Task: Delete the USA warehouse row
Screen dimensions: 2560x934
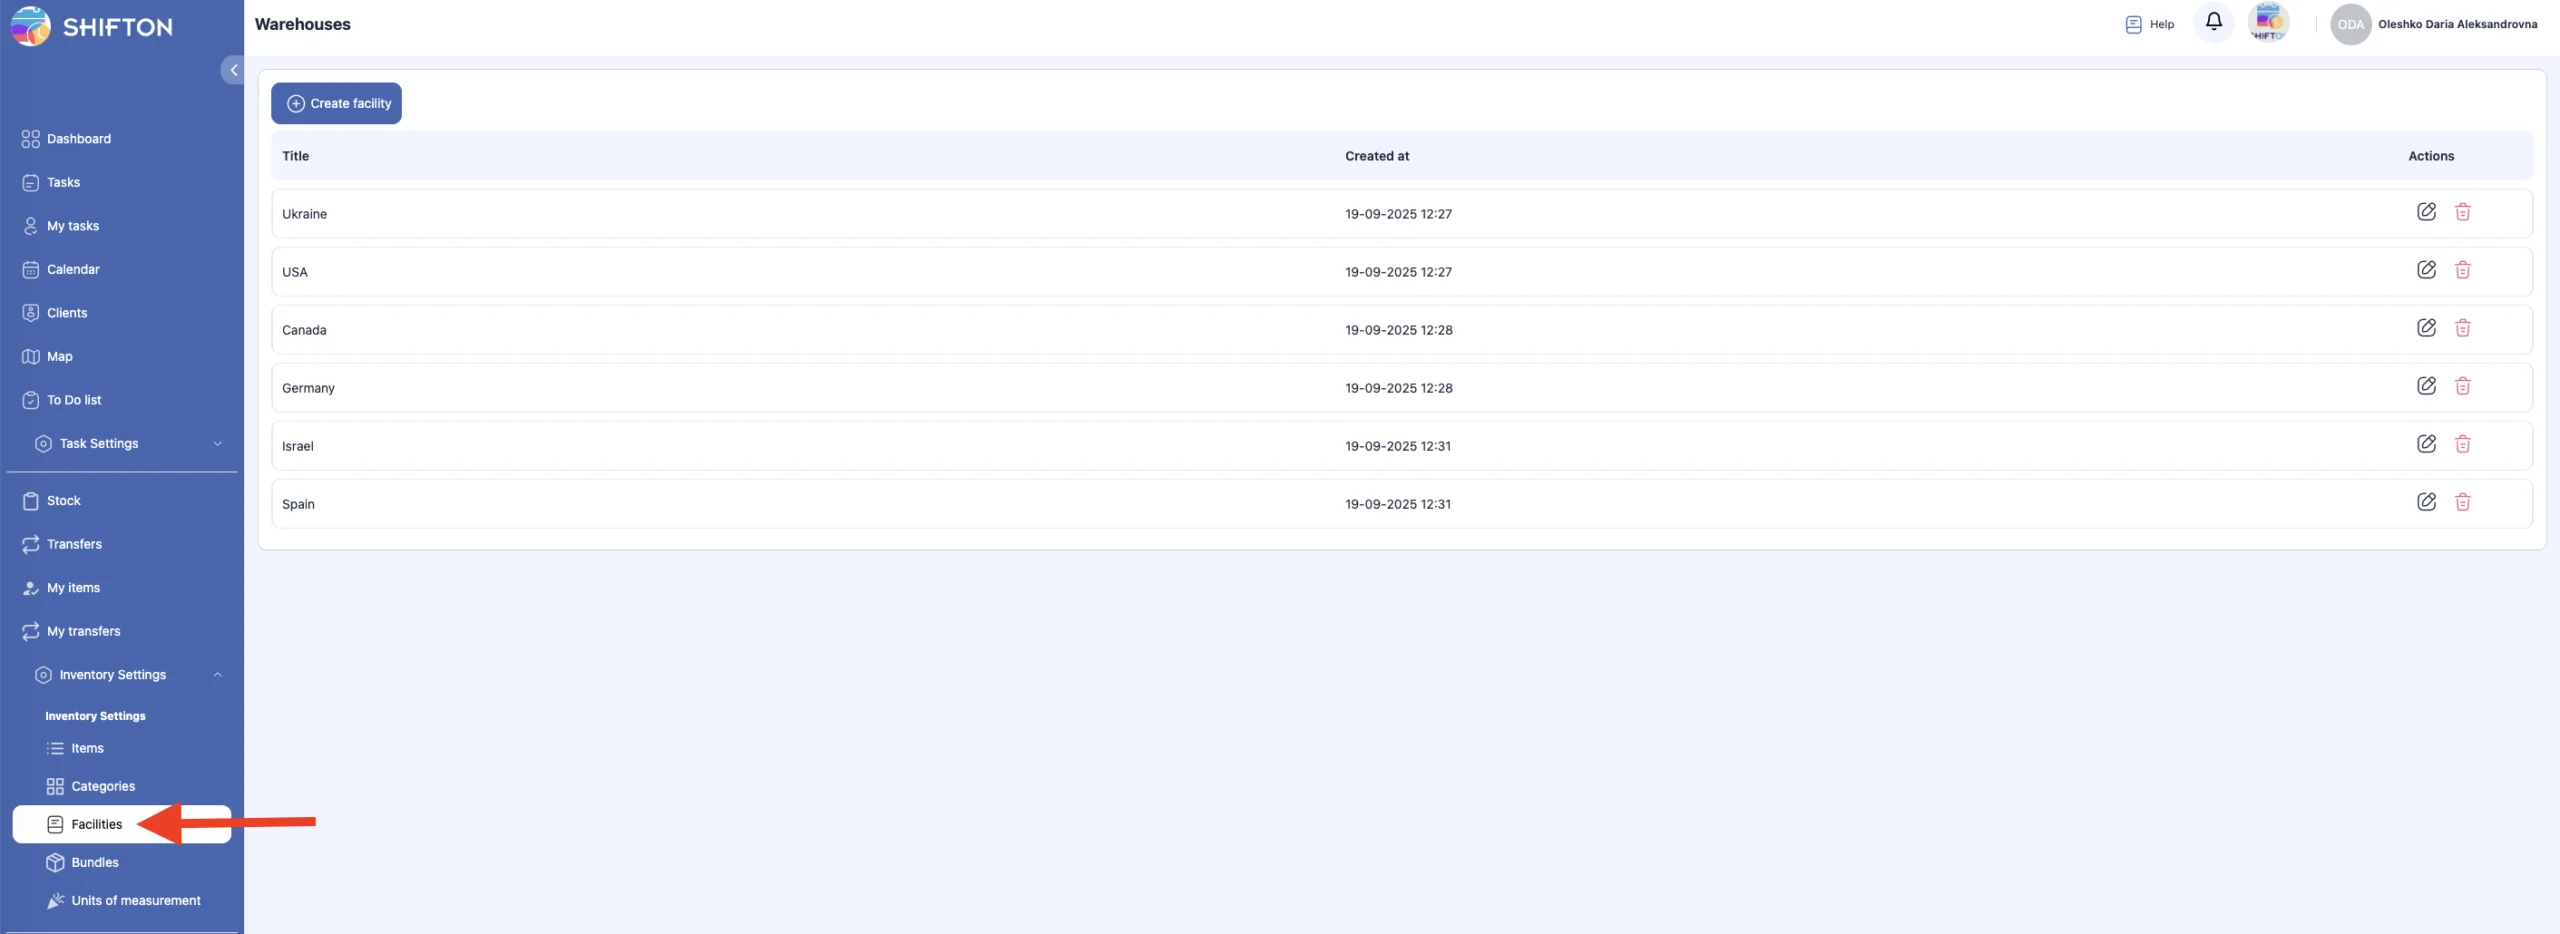Action: pyautogui.click(x=2462, y=270)
